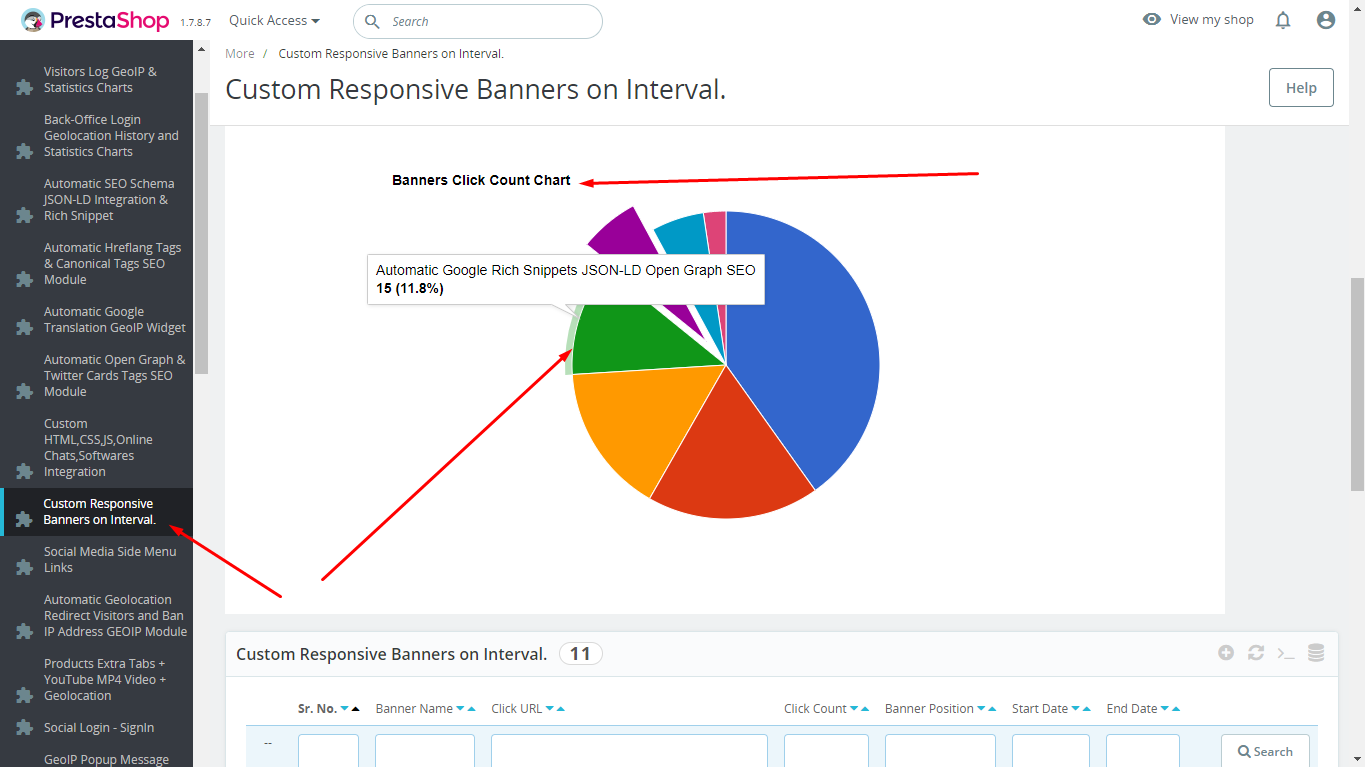Show the SQL query icon
The height and width of the screenshot is (767, 1365).
(x=1286, y=653)
